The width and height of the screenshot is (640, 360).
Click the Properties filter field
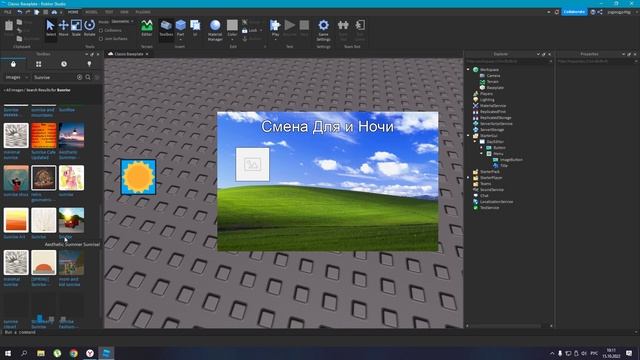[x=597, y=61]
